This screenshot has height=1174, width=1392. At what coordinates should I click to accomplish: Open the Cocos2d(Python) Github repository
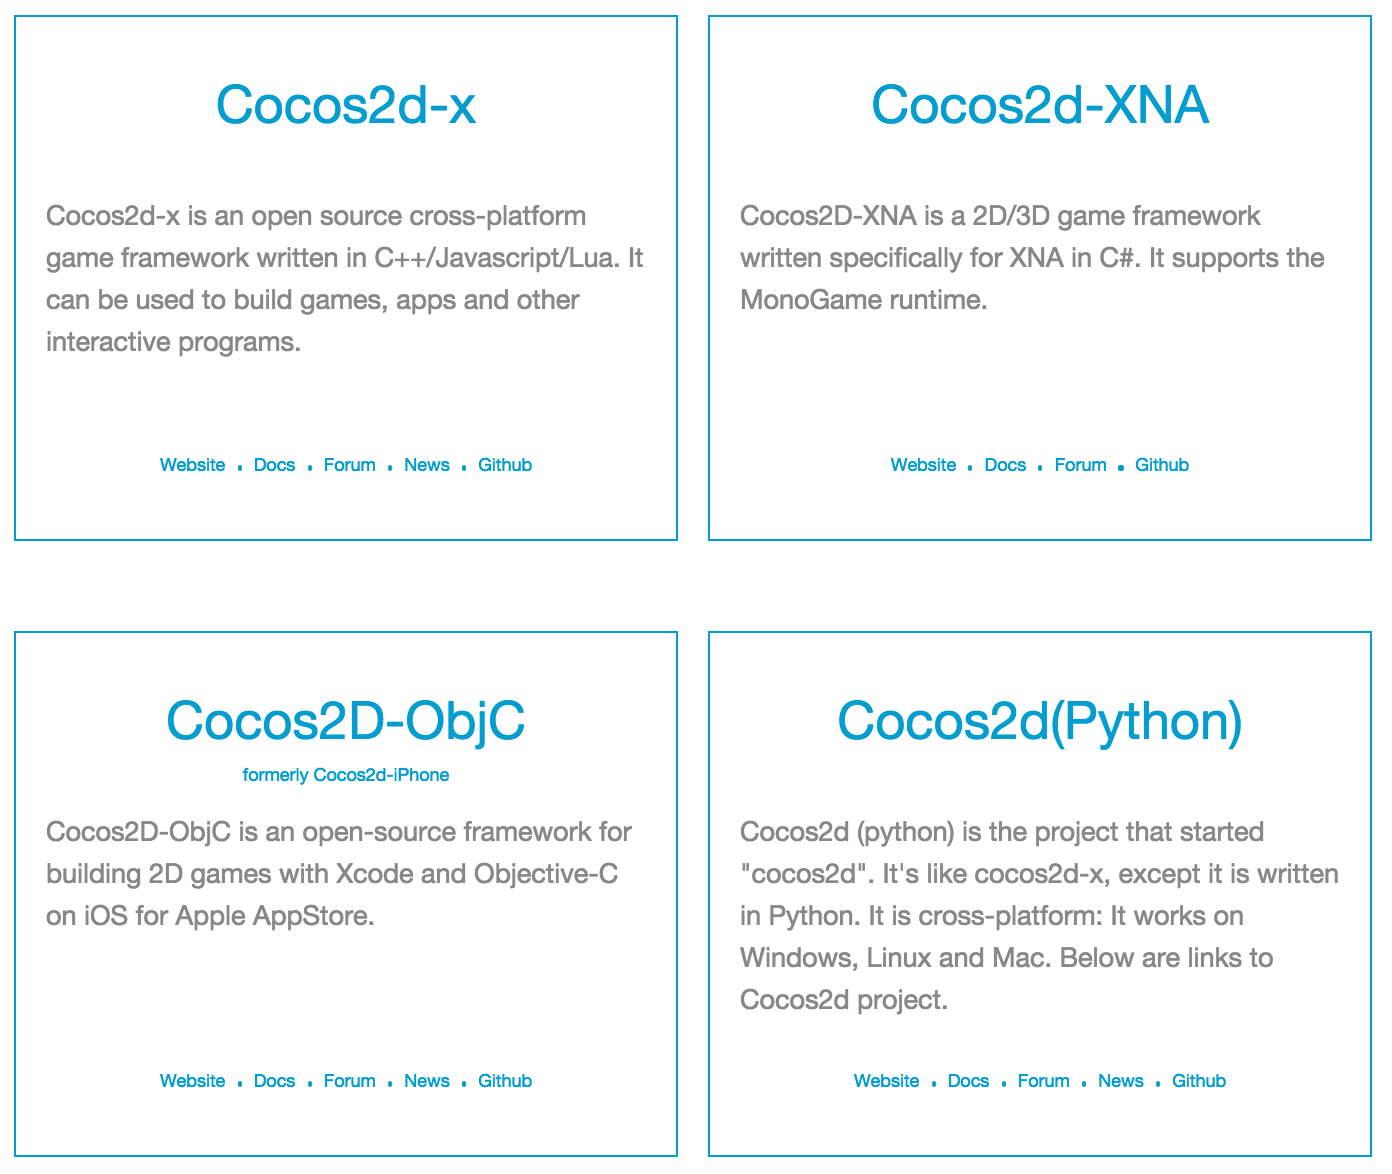click(1199, 1081)
